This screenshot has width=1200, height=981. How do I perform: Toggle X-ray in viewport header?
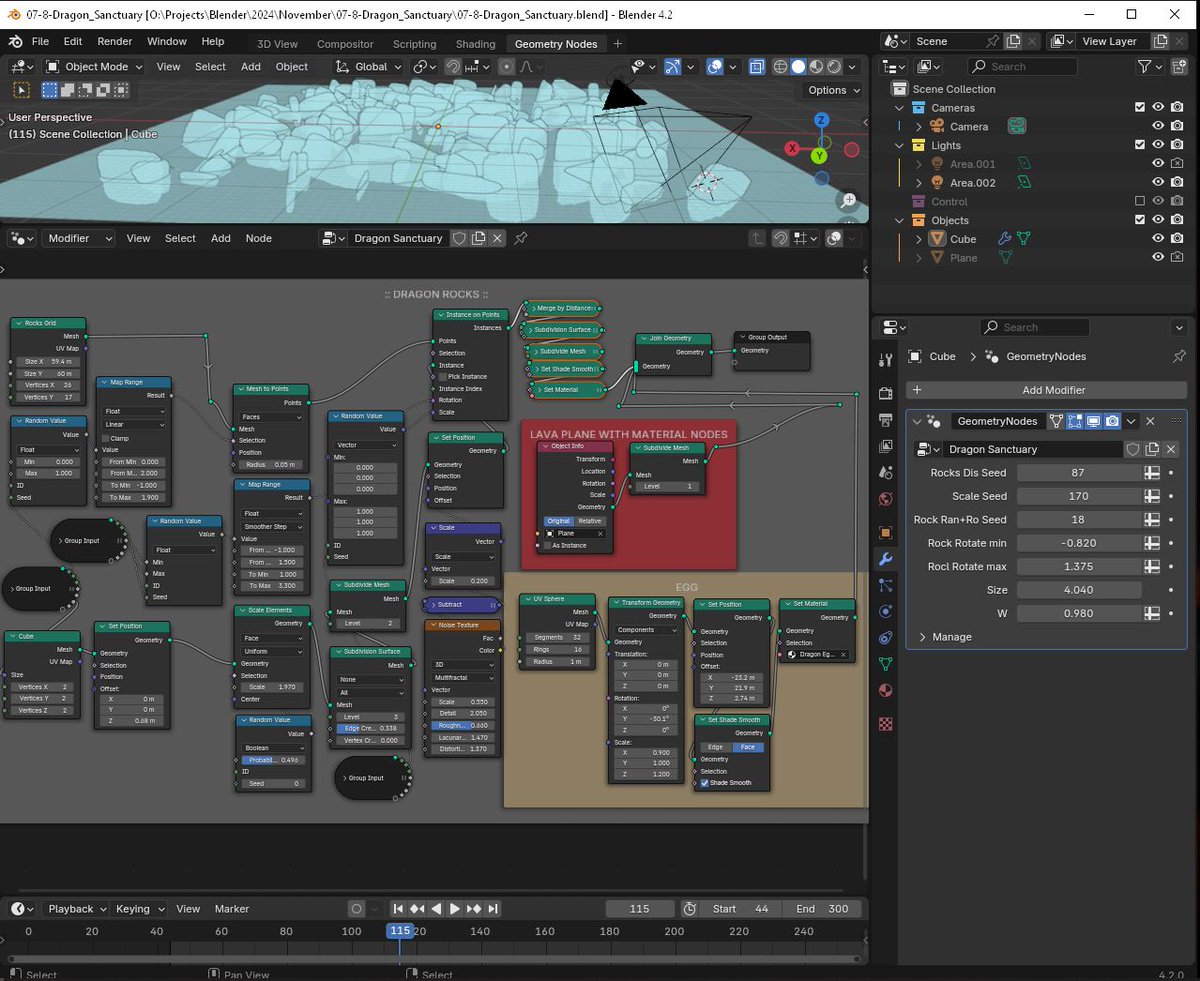click(757, 67)
